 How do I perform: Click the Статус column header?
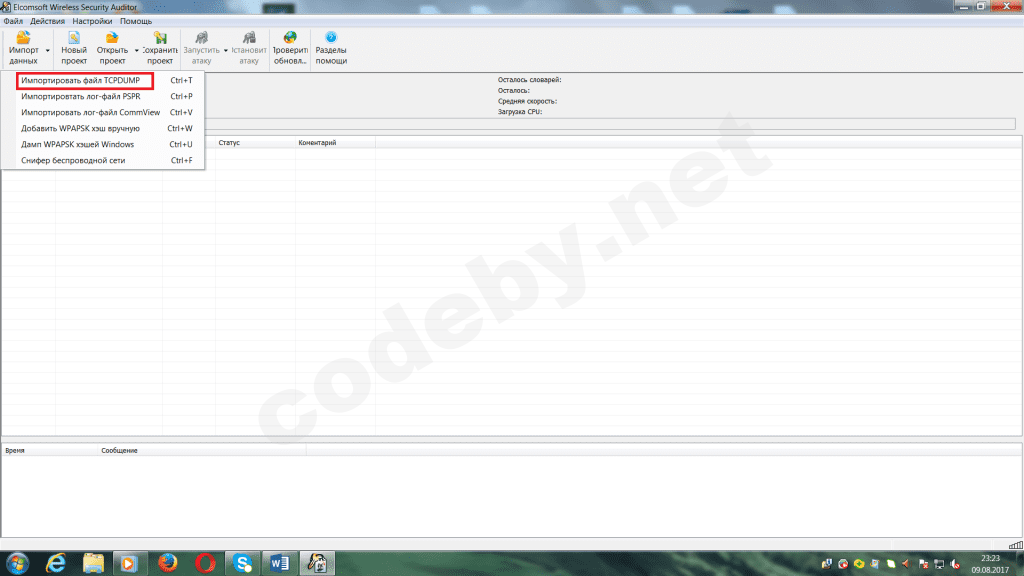pyautogui.click(x=255, y=142)
